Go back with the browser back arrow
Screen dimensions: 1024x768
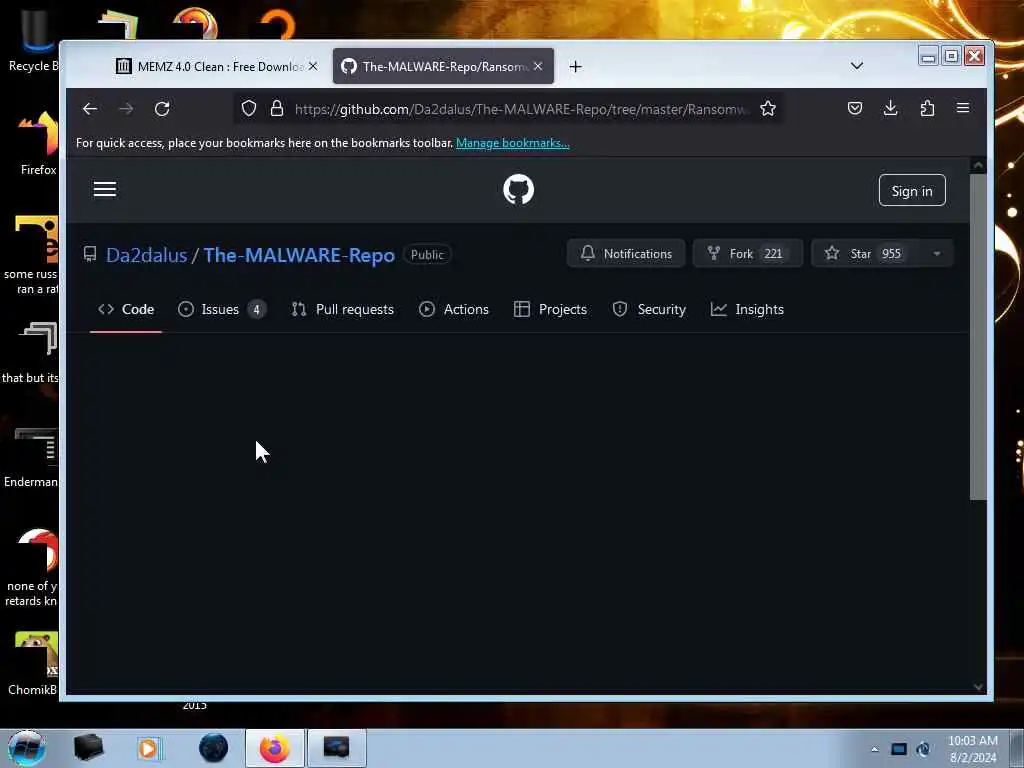pos(90,109)
